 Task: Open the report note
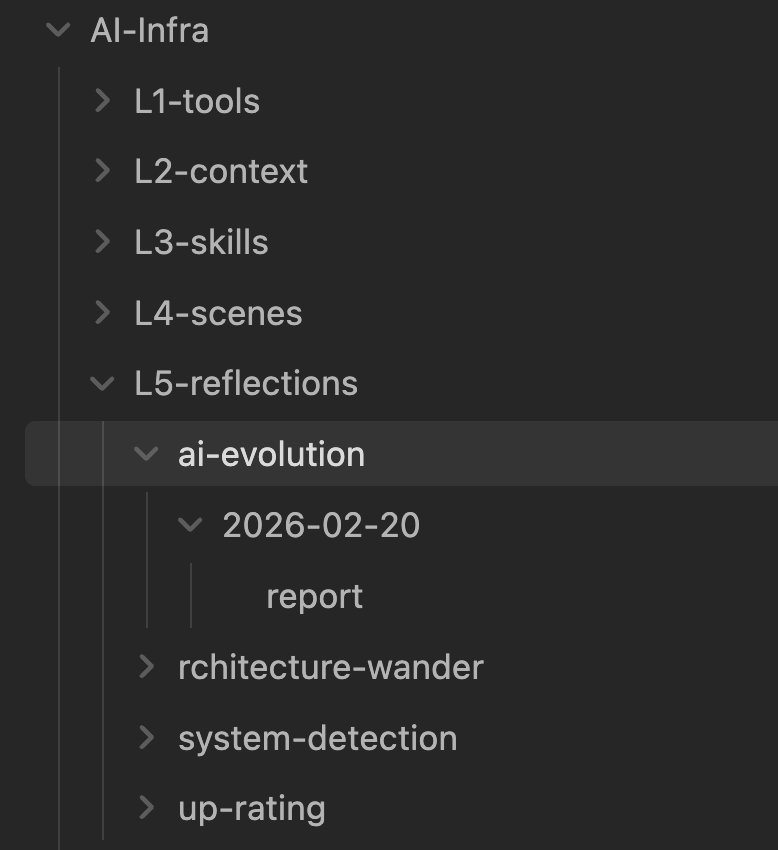pos(314,596)
